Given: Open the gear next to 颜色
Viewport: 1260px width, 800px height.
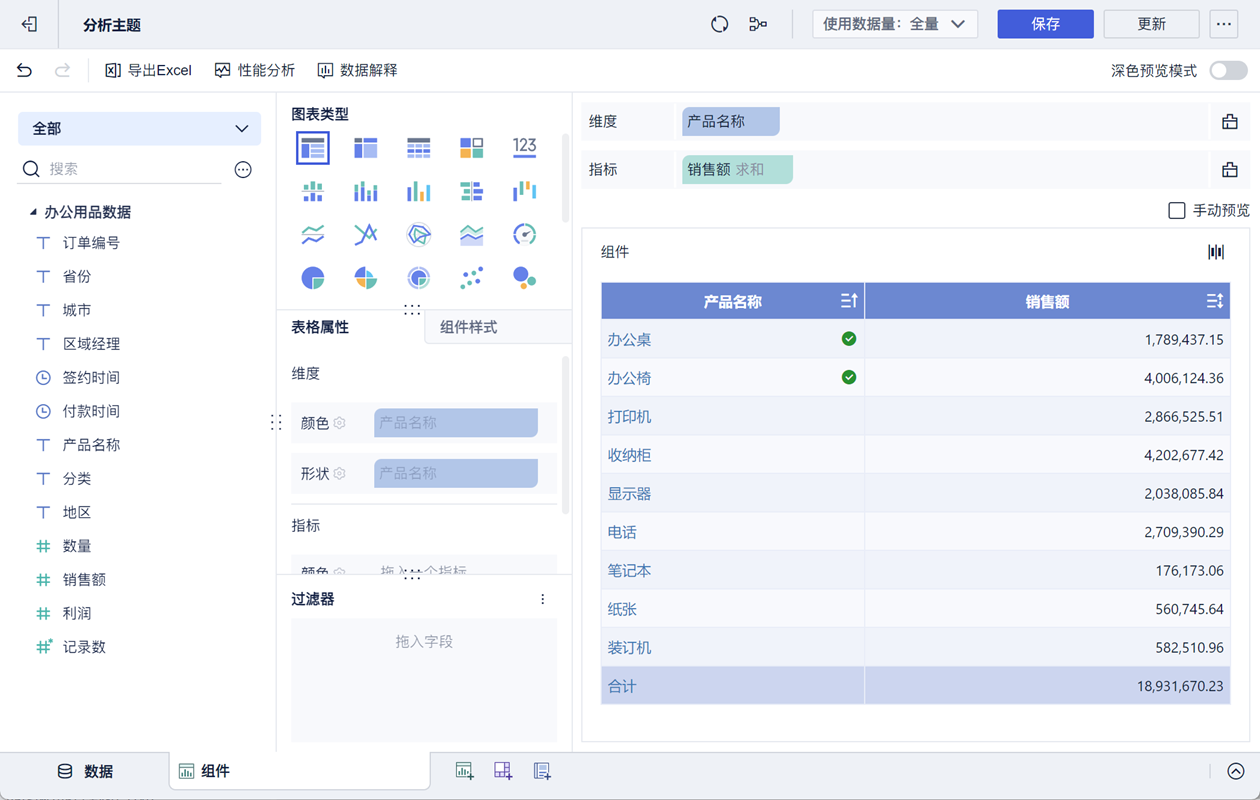Looking at the screenshot, I should (339, 423).
